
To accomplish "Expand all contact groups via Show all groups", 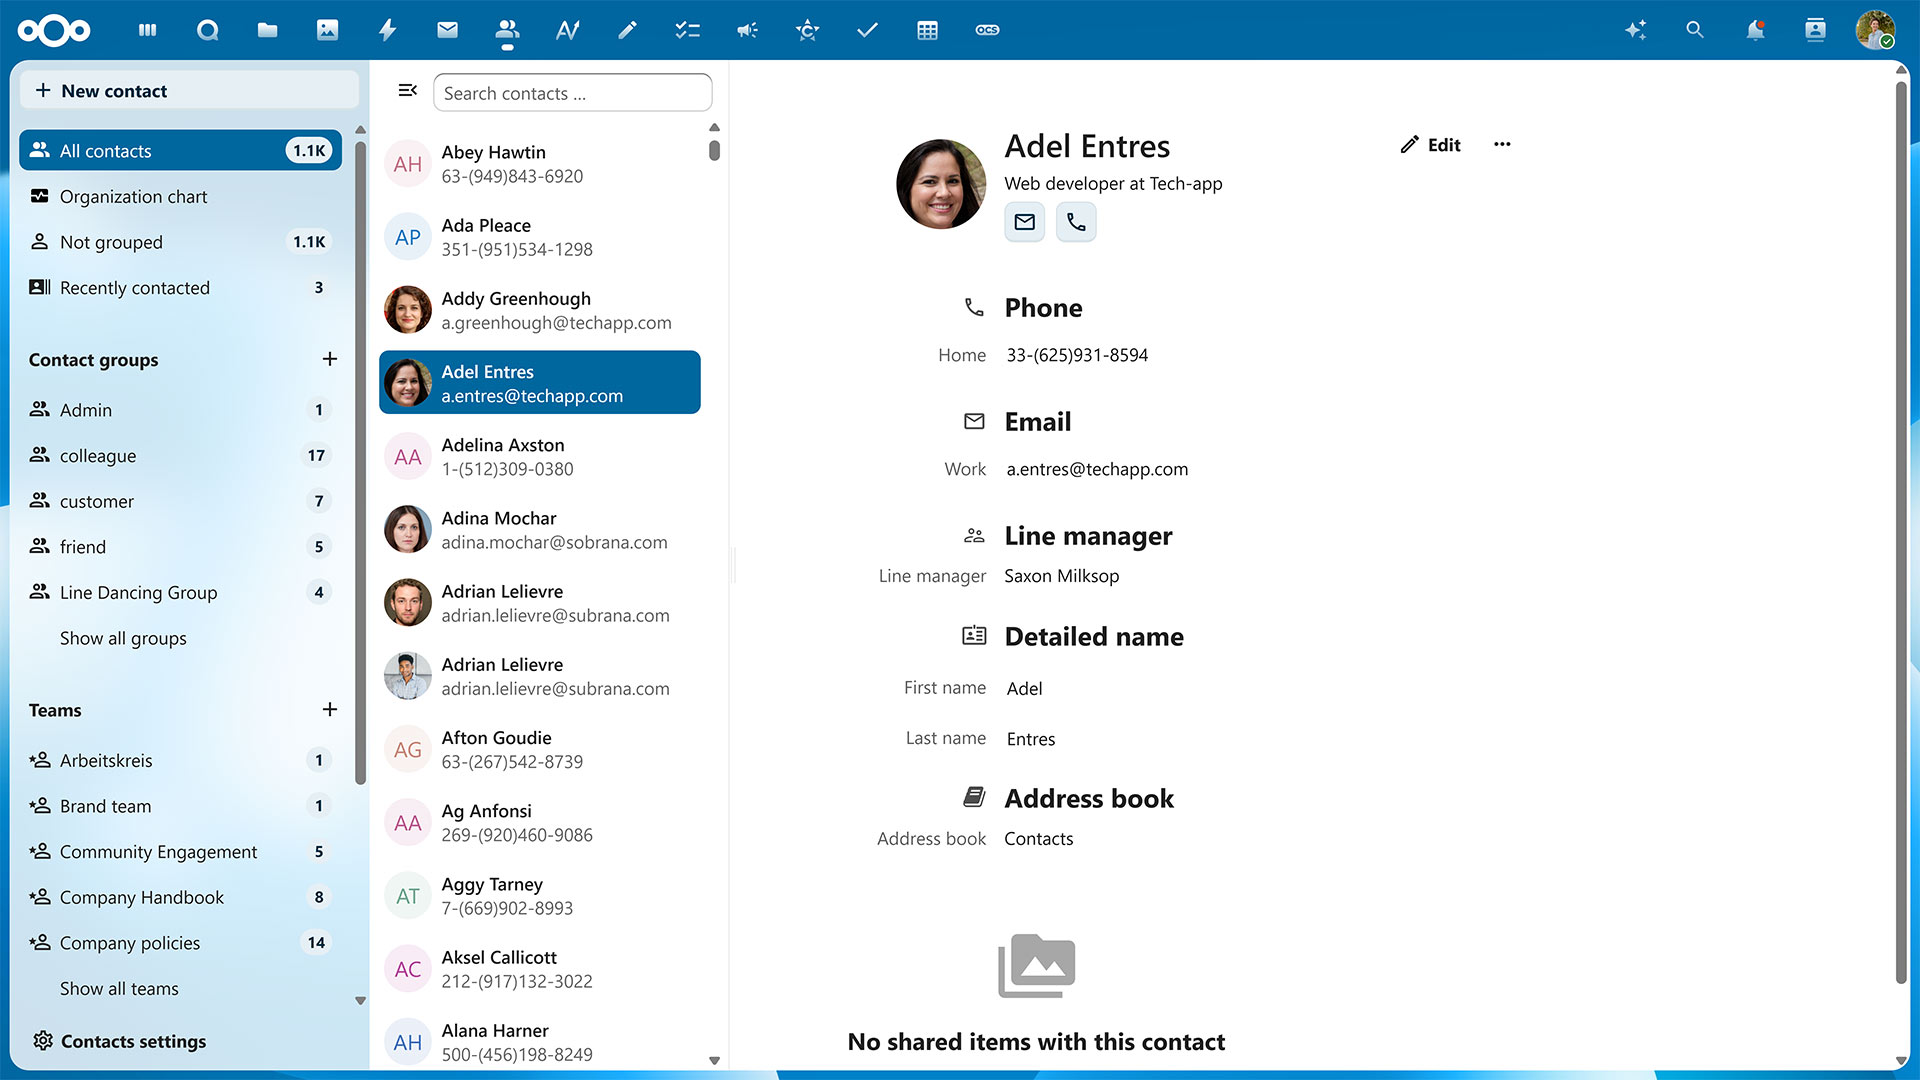I will [122, 638].
